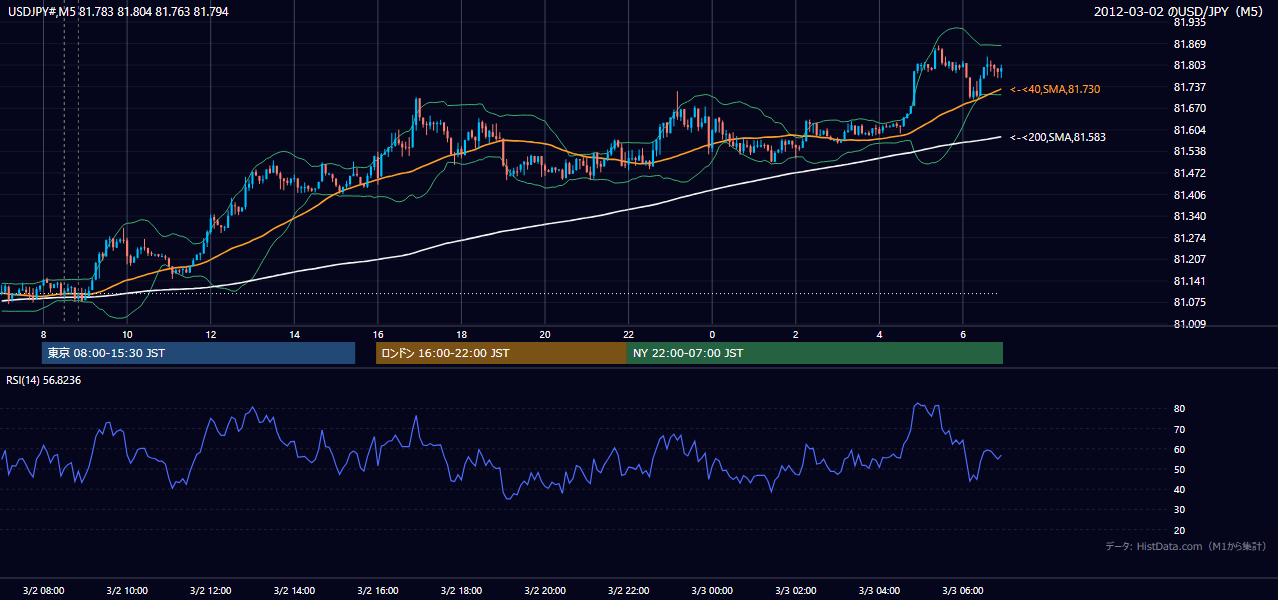The image size is (1278, 600).
Task: Click price axis value 81.406
Action: point(1189,196)
